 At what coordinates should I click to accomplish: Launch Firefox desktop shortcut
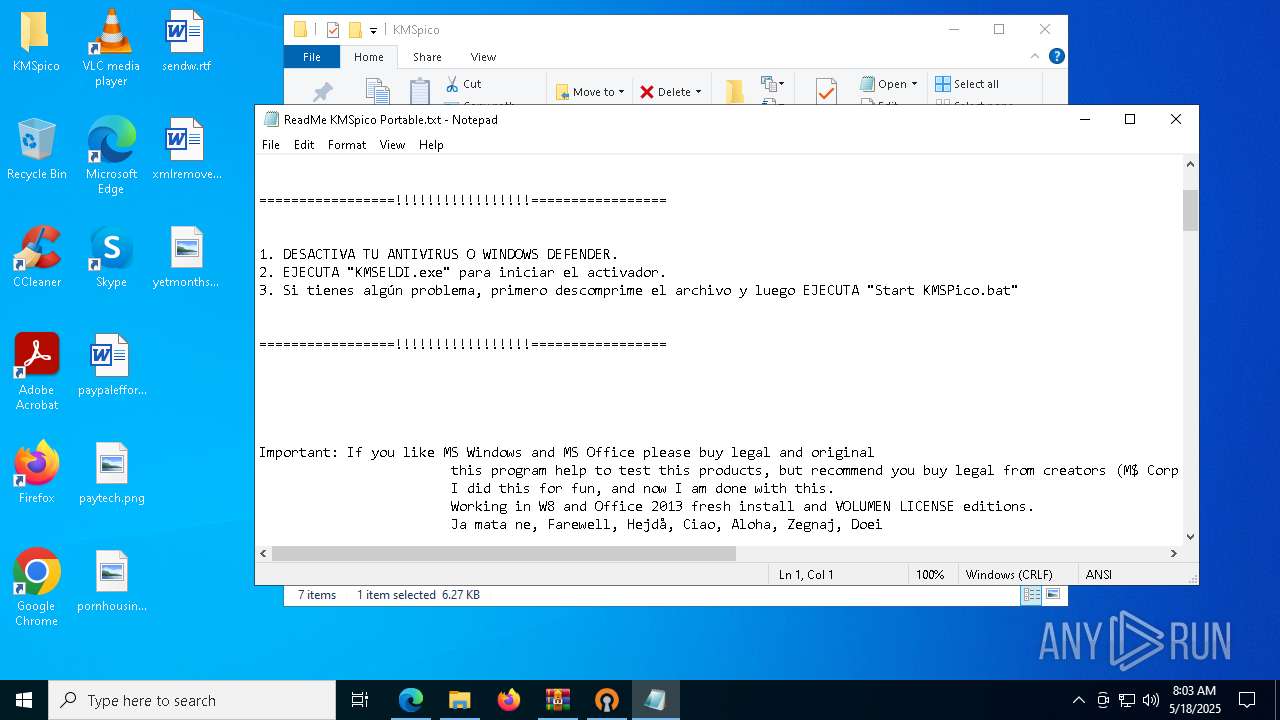[37, 474]
